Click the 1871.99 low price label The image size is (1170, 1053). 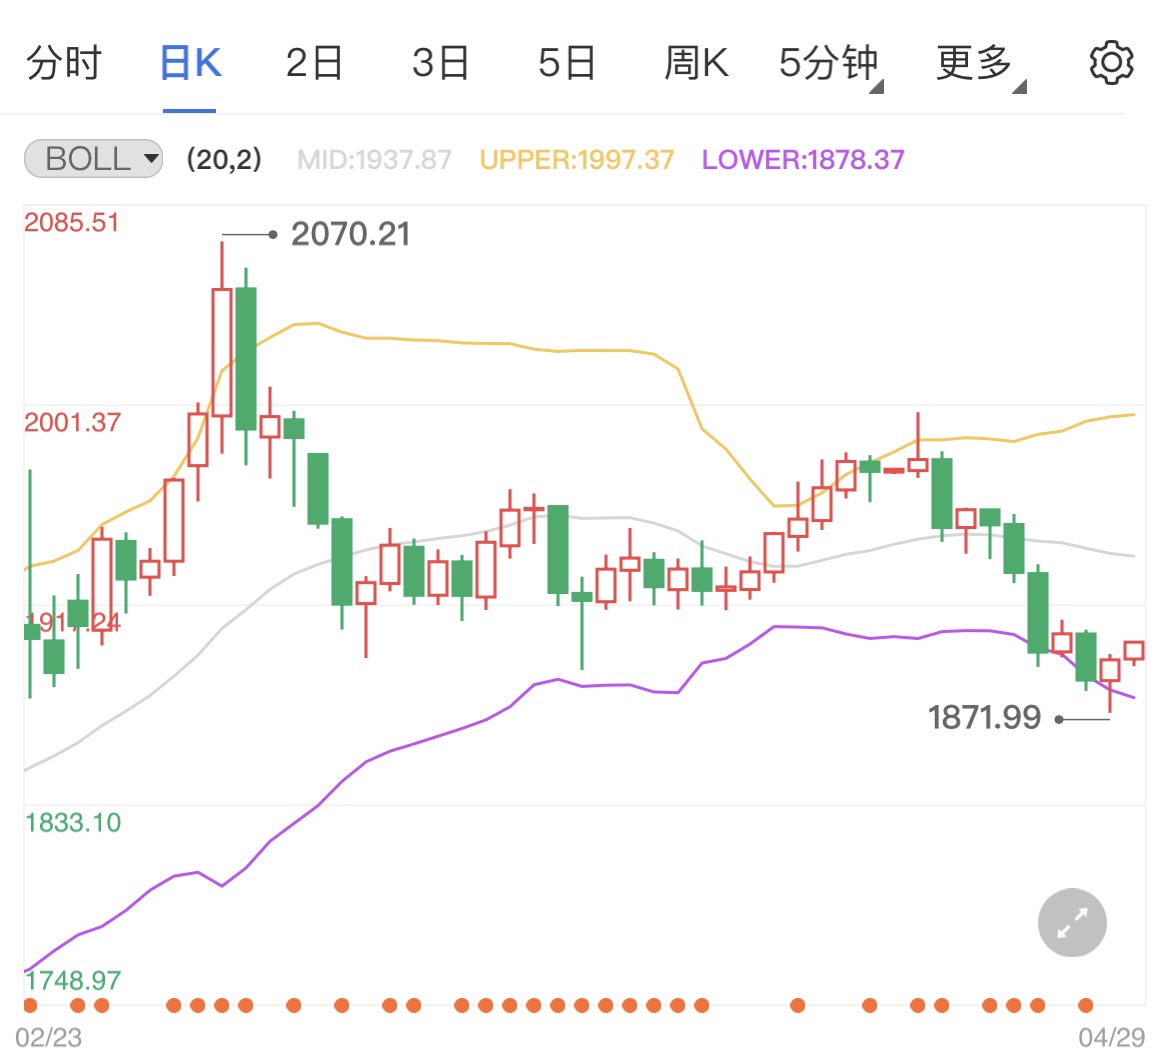click(x=983, y=718)
